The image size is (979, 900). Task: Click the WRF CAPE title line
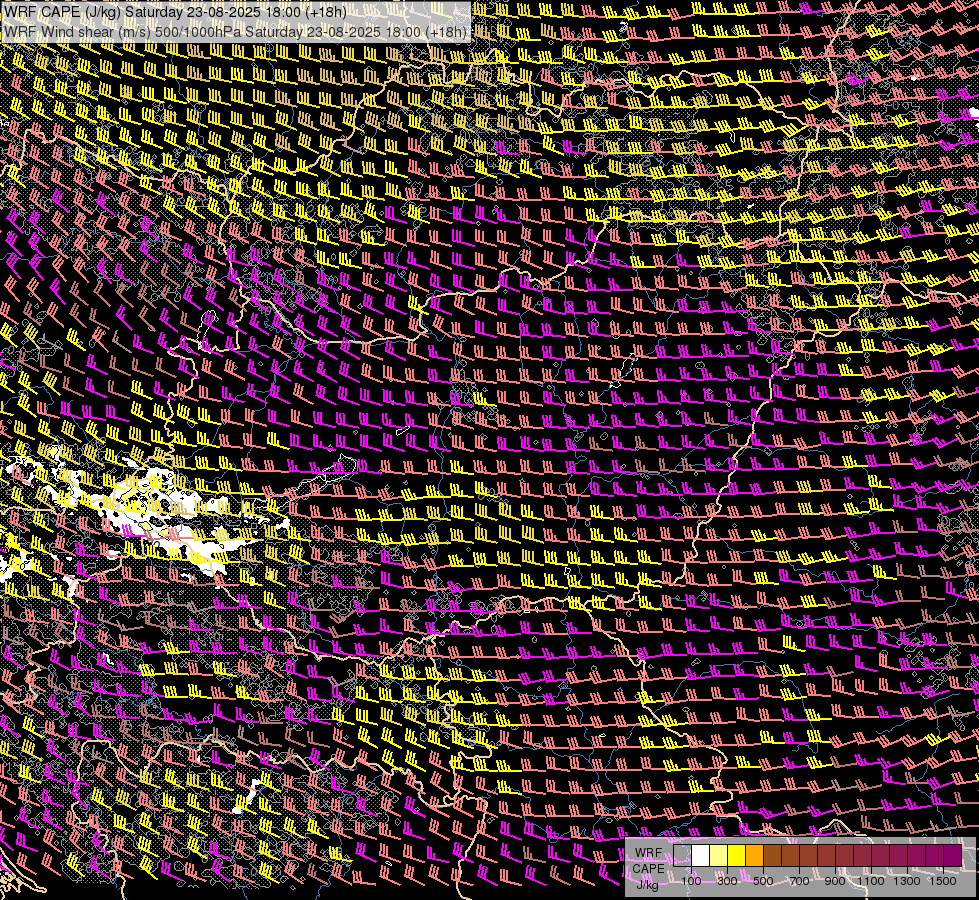click(175, 12)
